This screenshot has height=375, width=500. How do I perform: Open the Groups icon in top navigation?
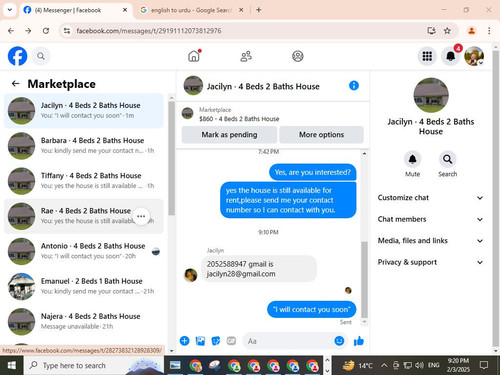(x=298, y=56)
